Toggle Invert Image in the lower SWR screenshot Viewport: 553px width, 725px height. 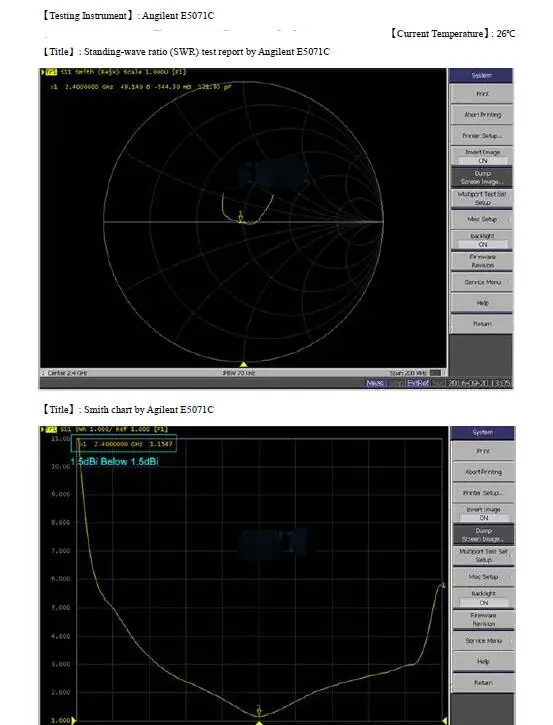pyautogui.click(x=483, y=514)
